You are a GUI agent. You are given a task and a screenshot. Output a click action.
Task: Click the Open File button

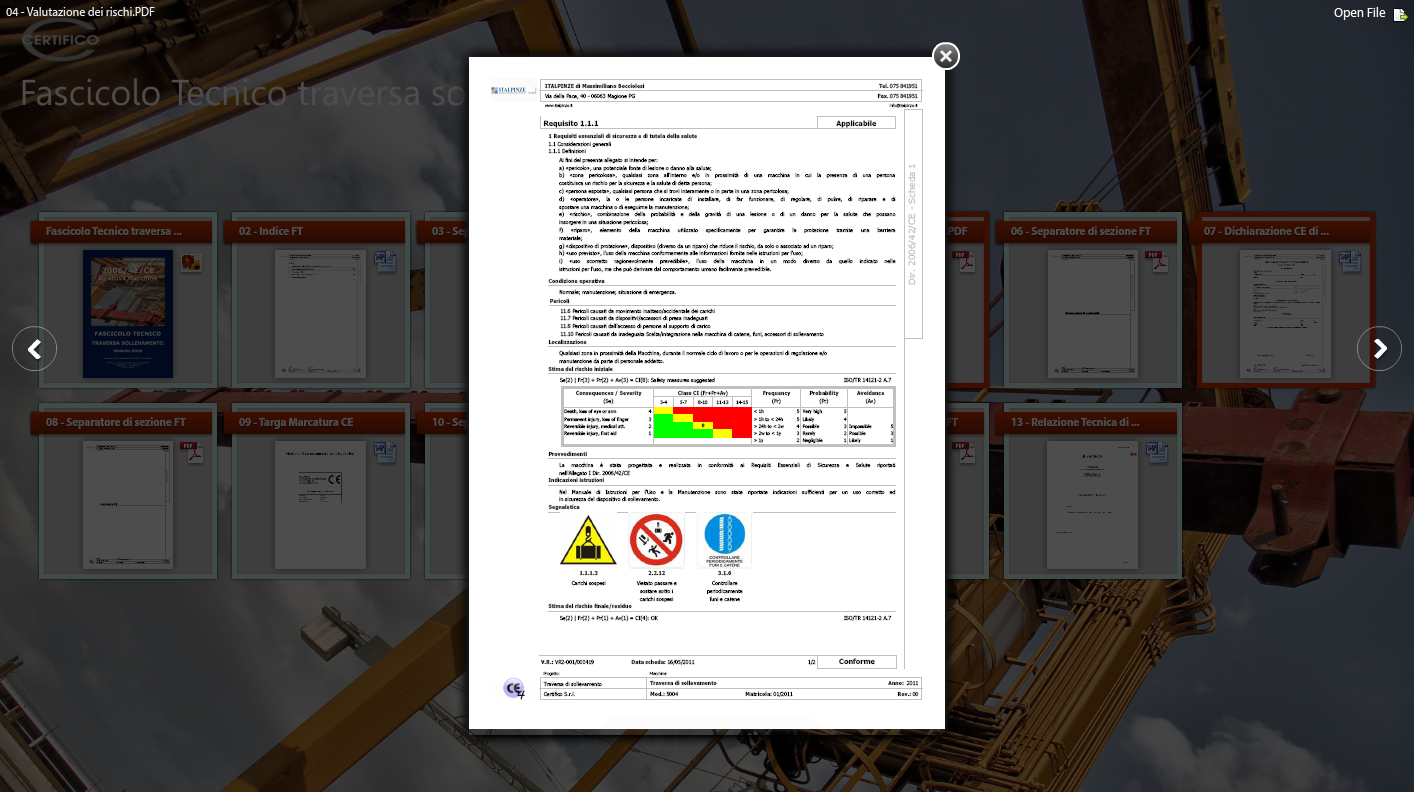1372,13
